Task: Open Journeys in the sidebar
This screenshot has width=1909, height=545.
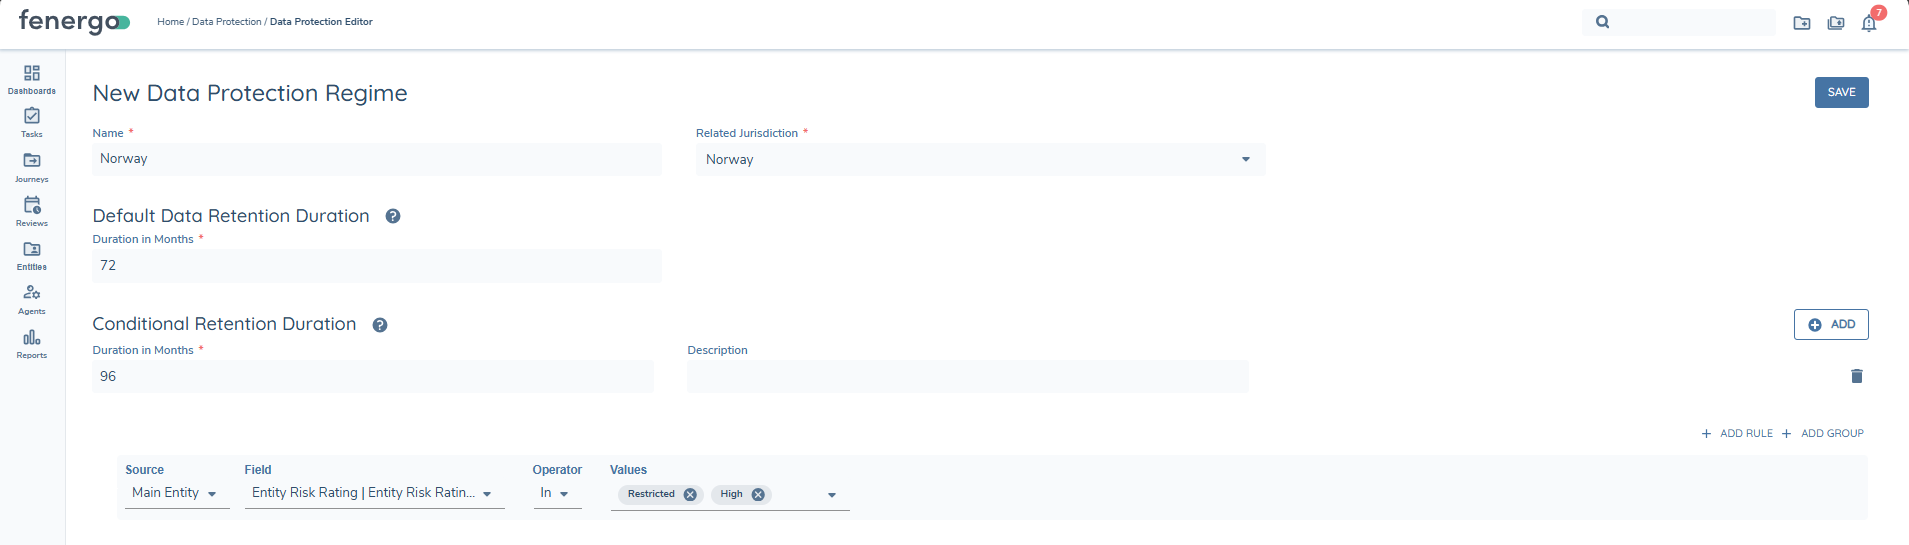Action: click(32, 166)
